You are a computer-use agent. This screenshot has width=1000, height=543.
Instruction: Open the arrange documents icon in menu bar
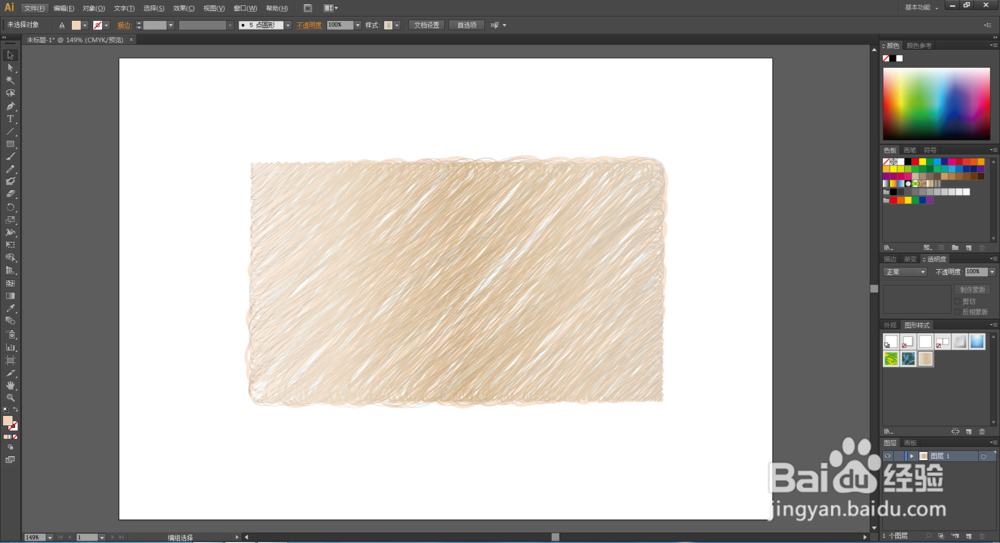[330, 8]
